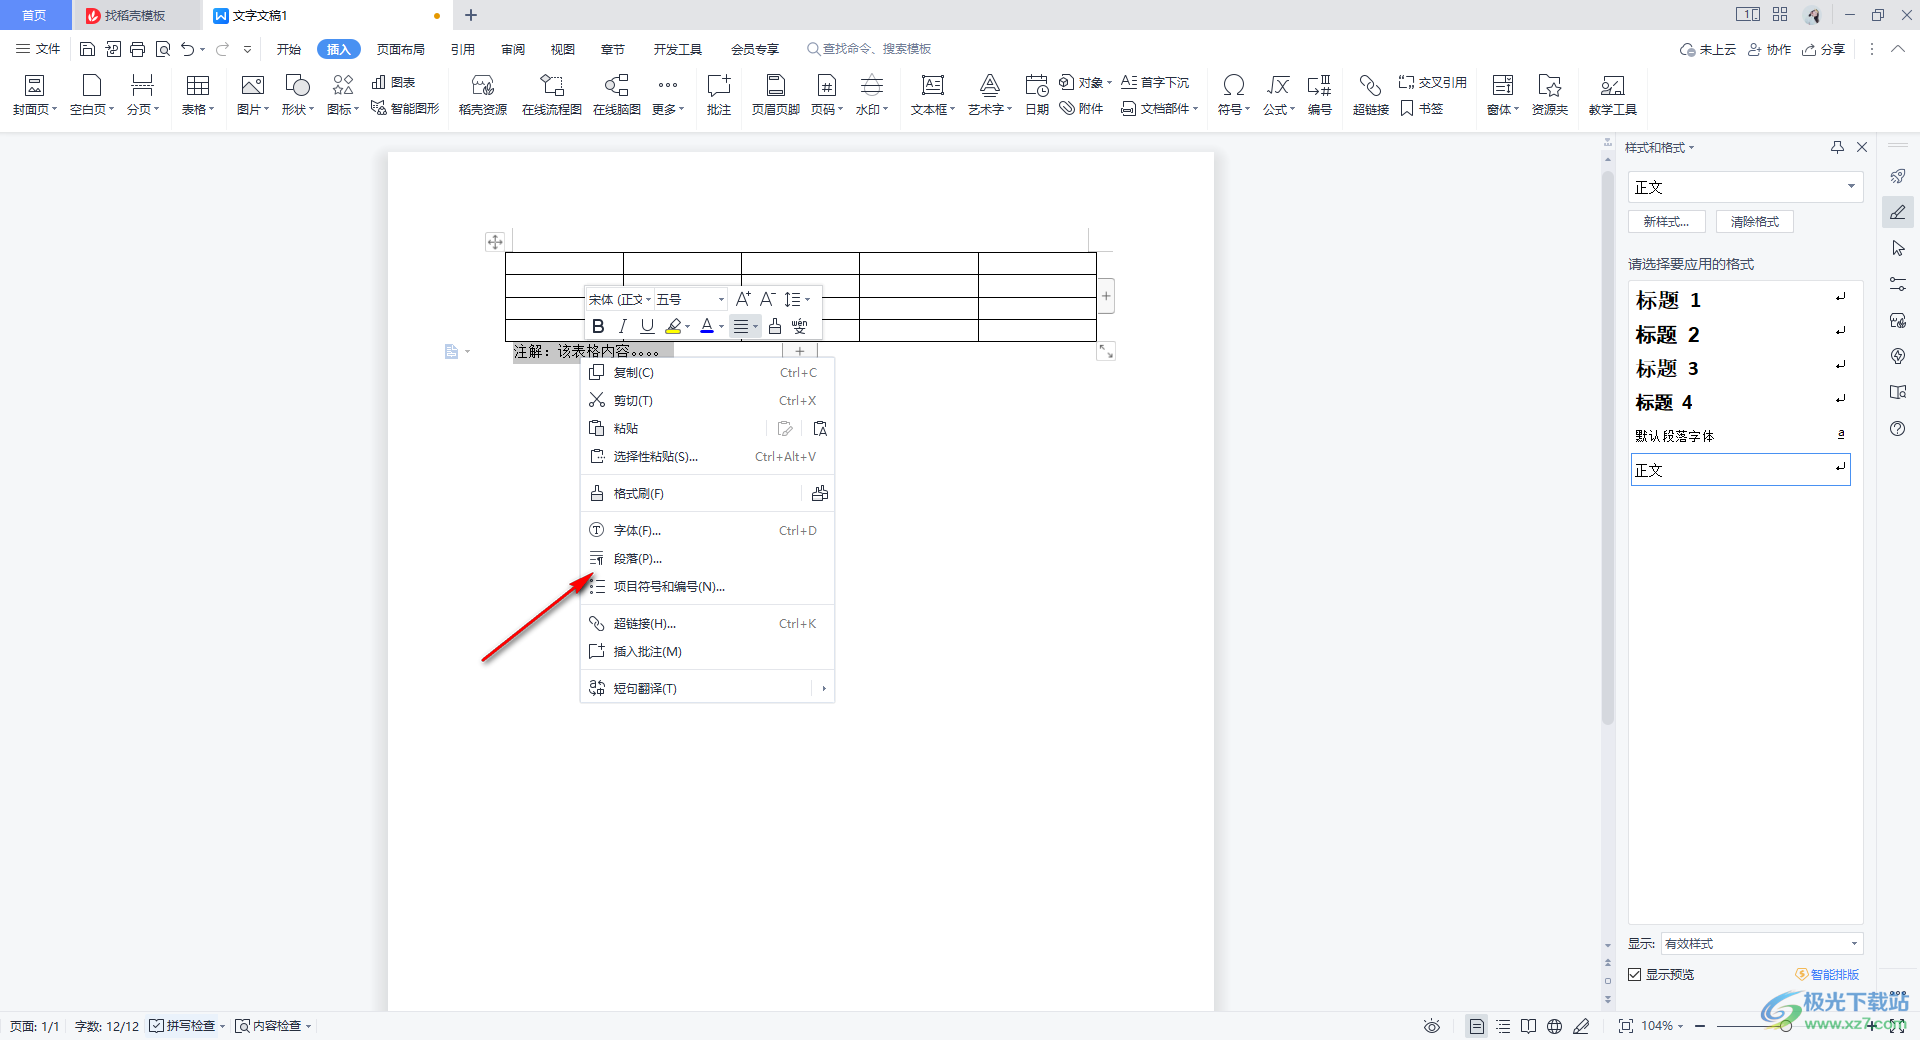
Task: Click the 新样式 button
Action: point(1666,221)
